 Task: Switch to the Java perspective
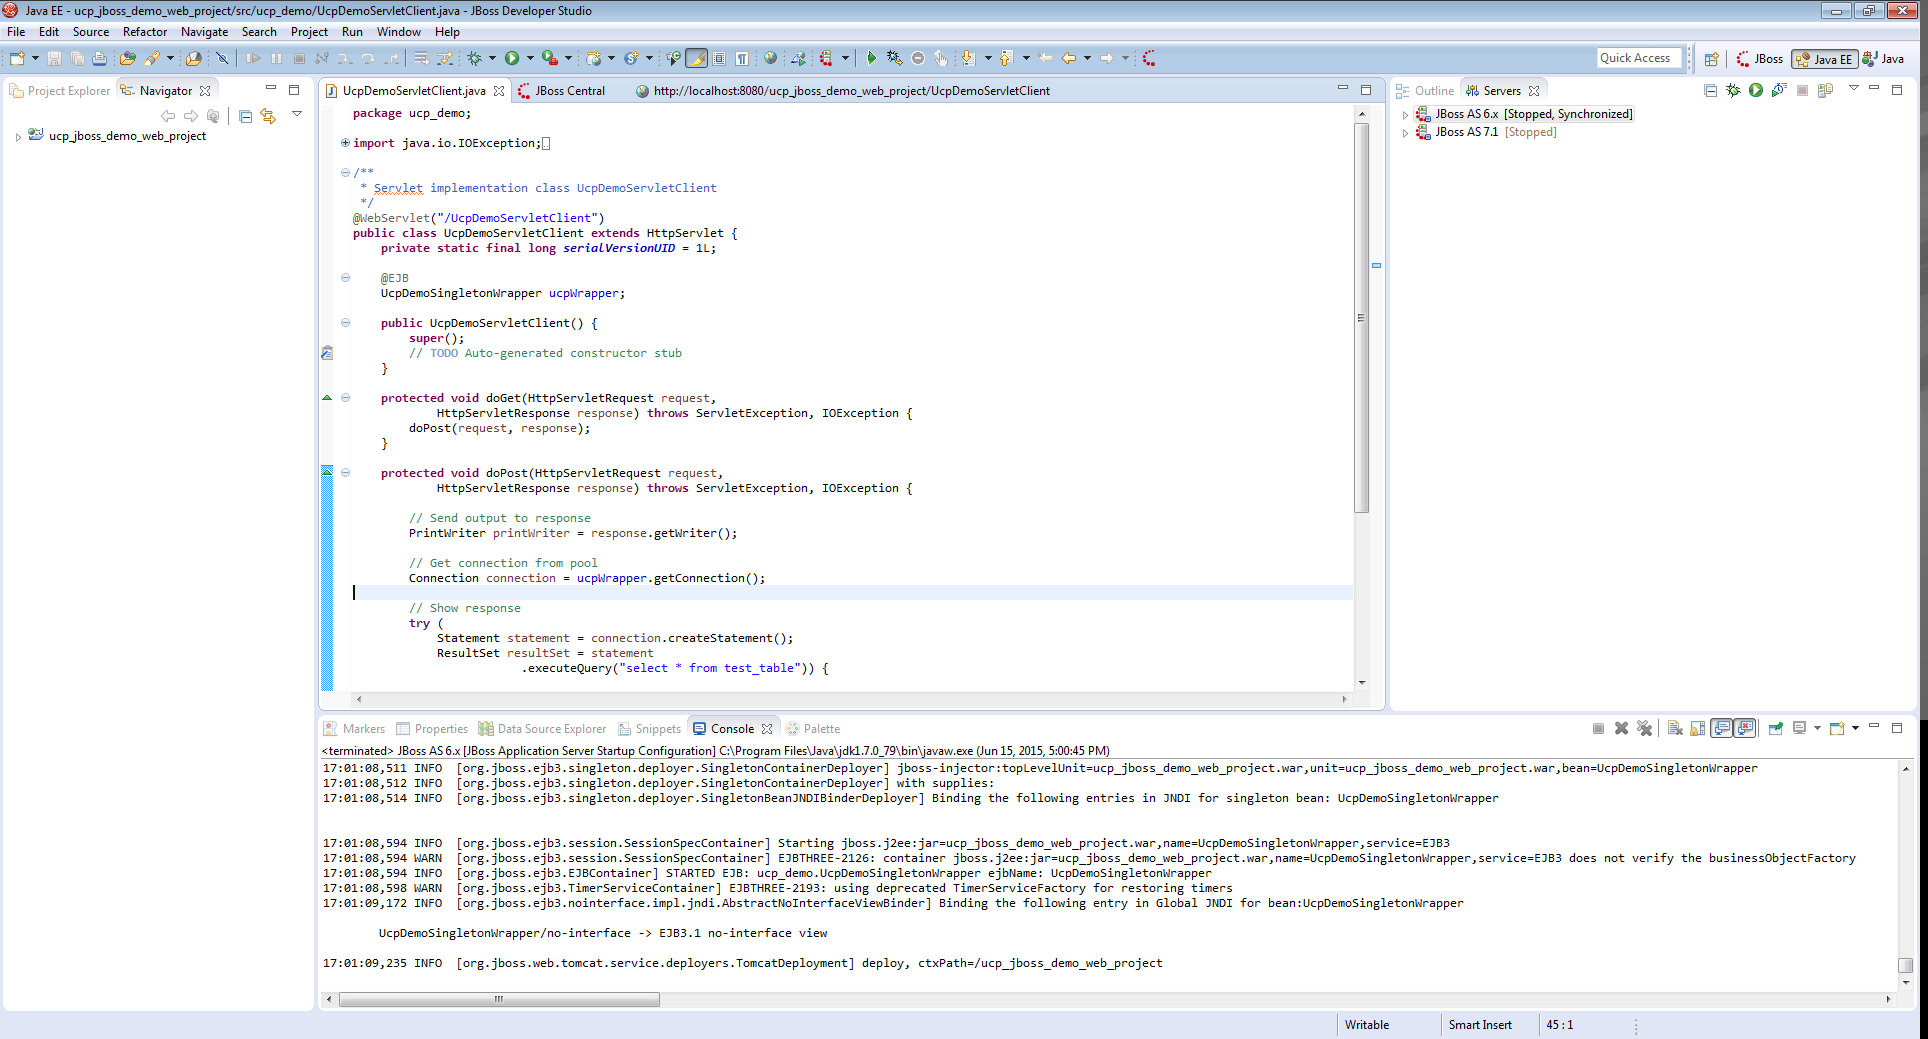[x=1883, y=59]
